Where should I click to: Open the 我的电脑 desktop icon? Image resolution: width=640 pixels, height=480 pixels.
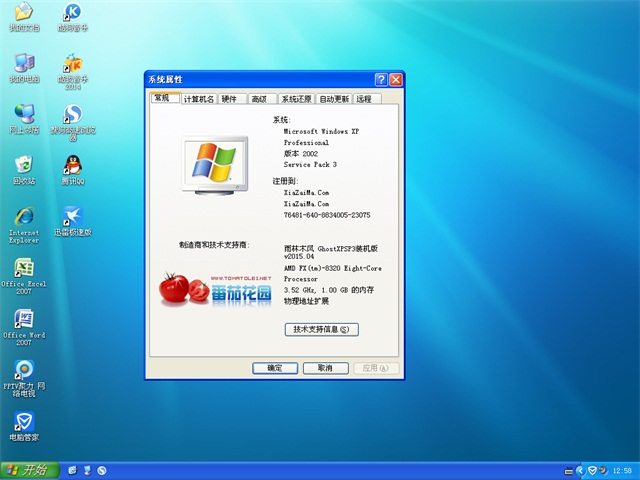tap(22, 64)
